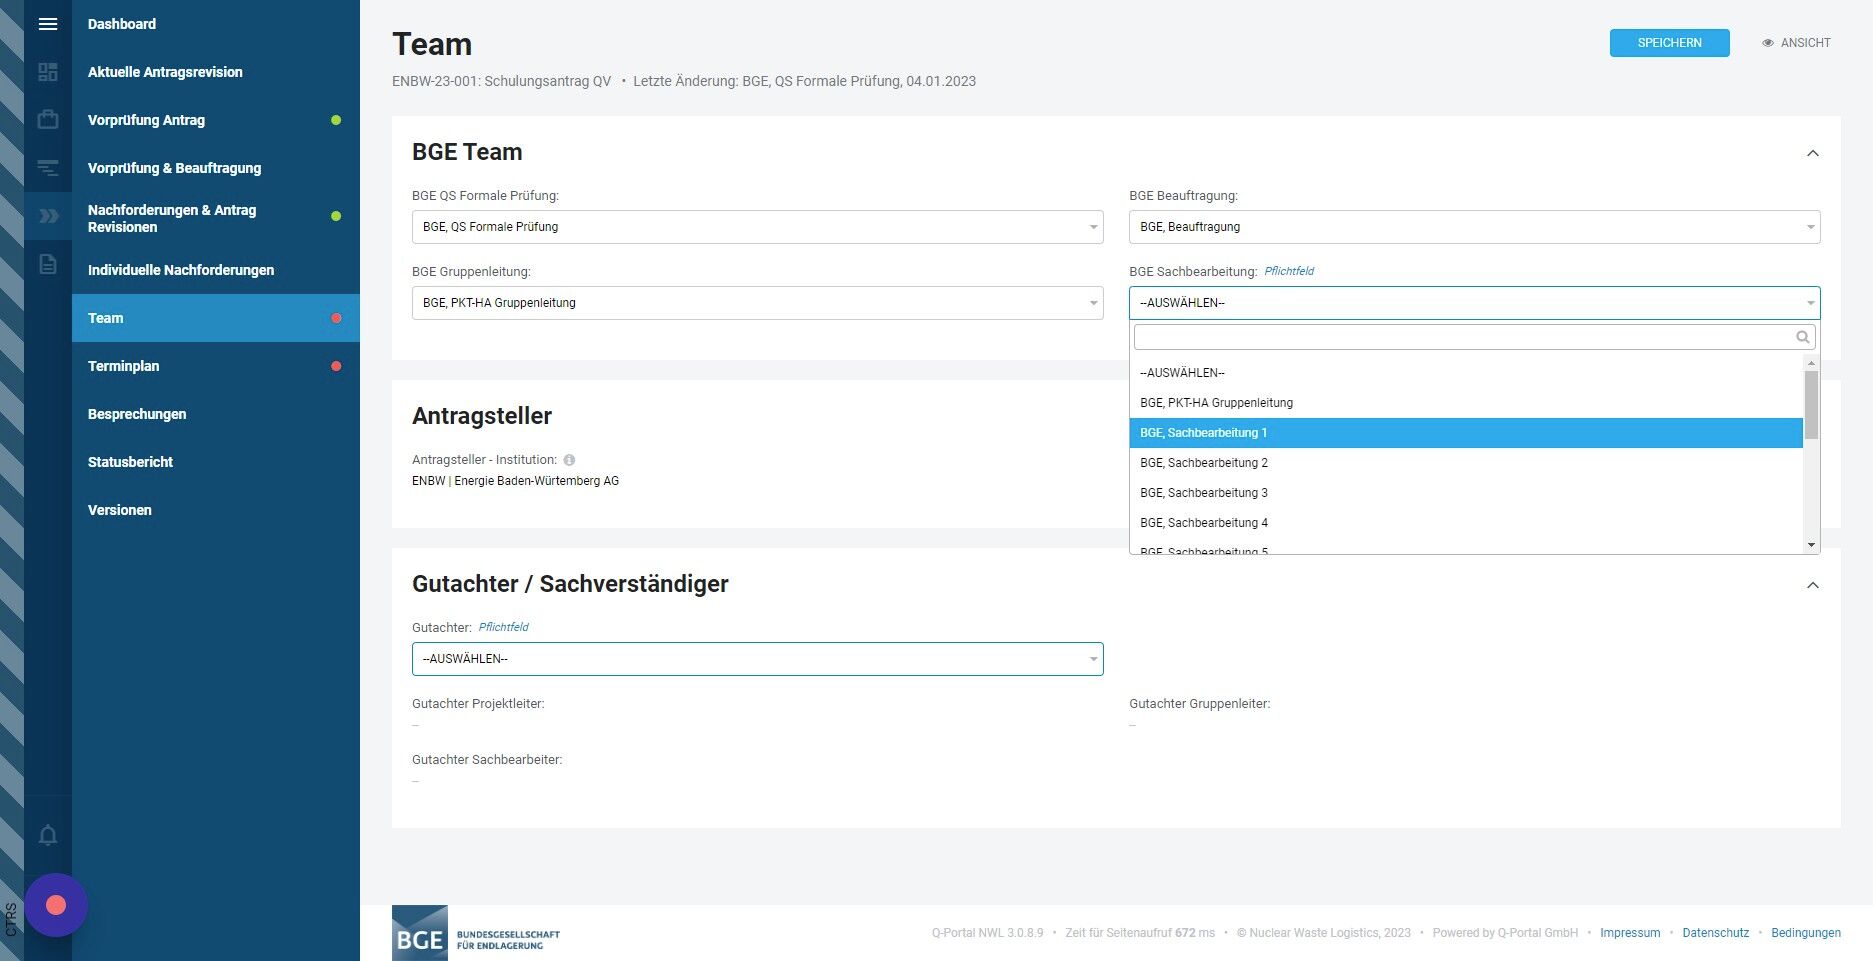Collapse the Gutachter / Sachverständiger section
1873x961 pixels.
click(x=1812, y=585)
